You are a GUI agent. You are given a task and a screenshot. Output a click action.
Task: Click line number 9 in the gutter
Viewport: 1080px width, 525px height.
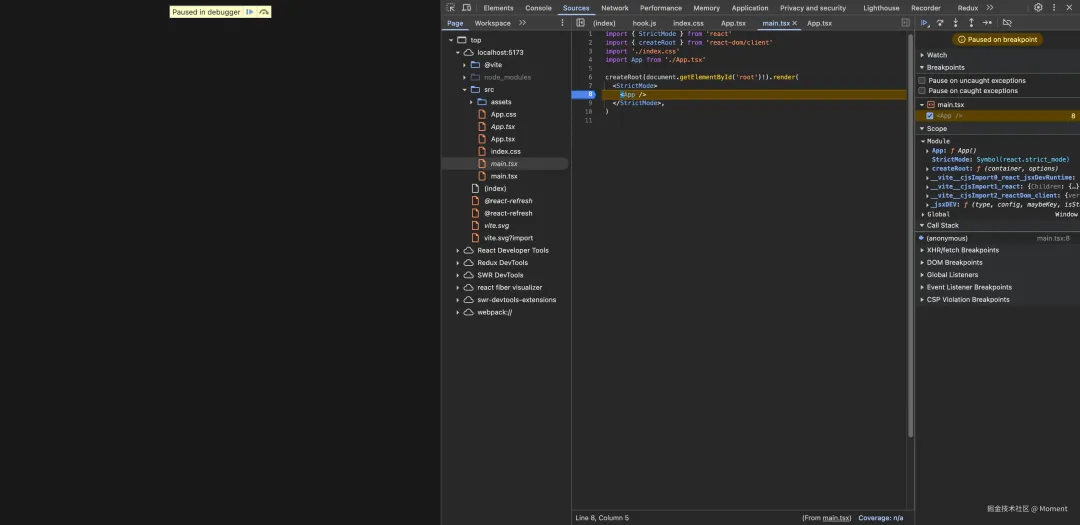pos(590,103)
